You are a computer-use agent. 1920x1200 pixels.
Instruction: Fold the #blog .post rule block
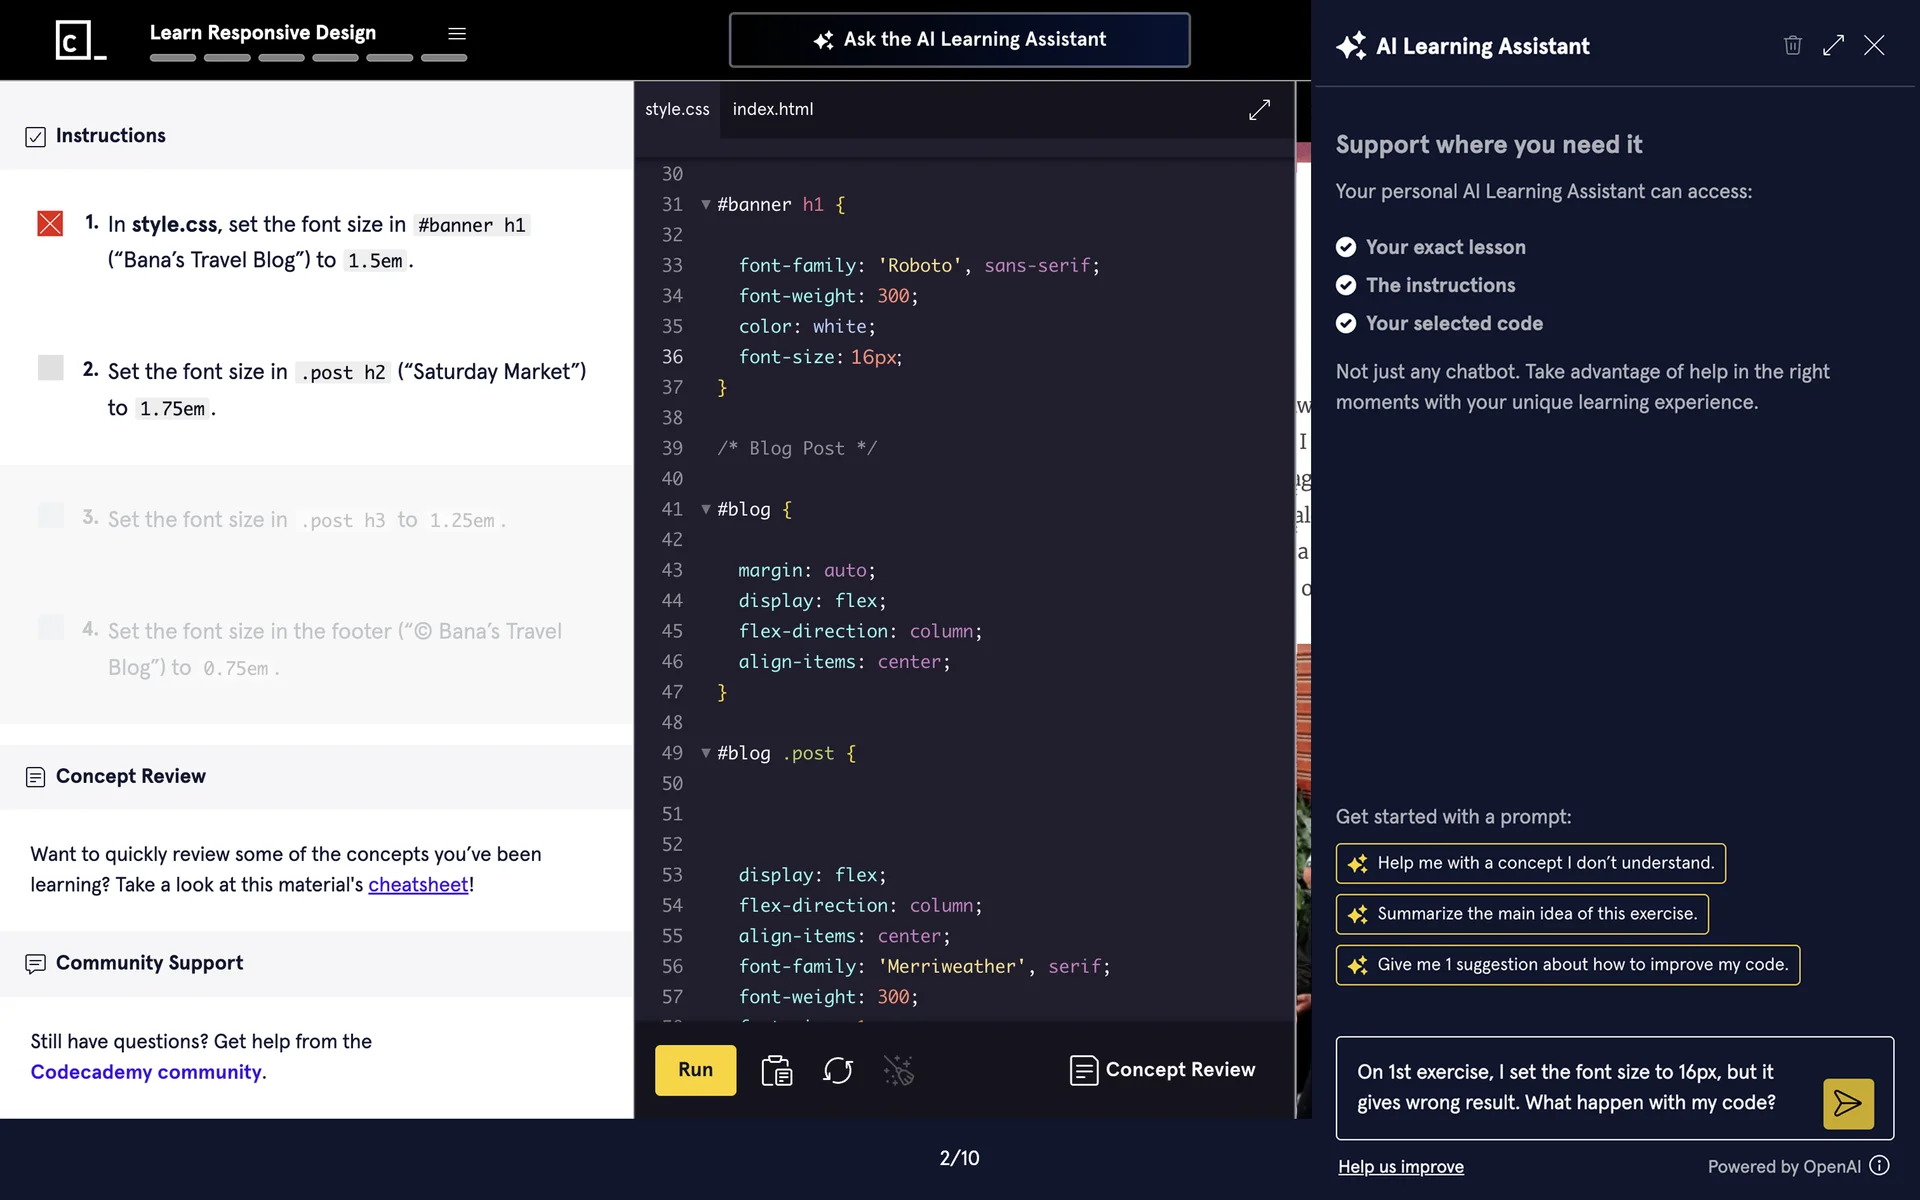pyautogui.click(x=706, y=754)
